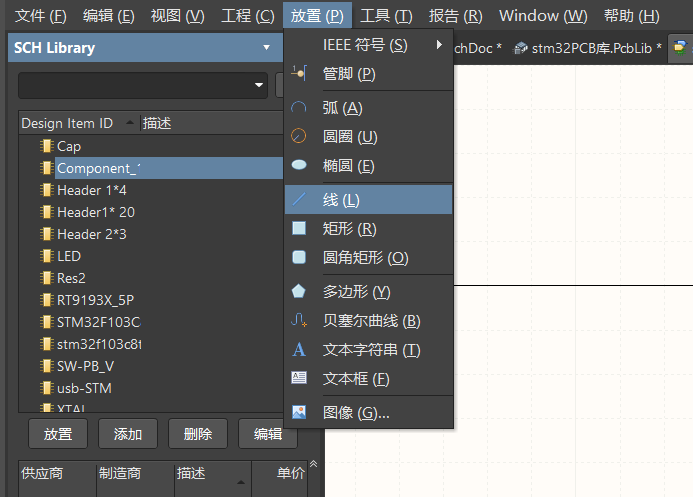The width and height of the screenshot is (693, 497).
Task: Open the SCH Library panel dropdown arrow
Action: [267, 47]
